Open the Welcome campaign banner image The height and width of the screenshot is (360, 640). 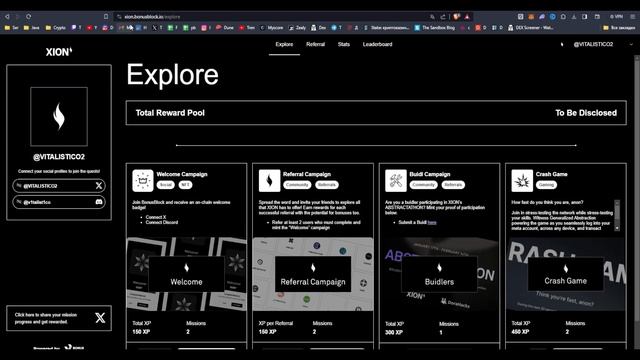pyautogui.click(x=187, y=274)
